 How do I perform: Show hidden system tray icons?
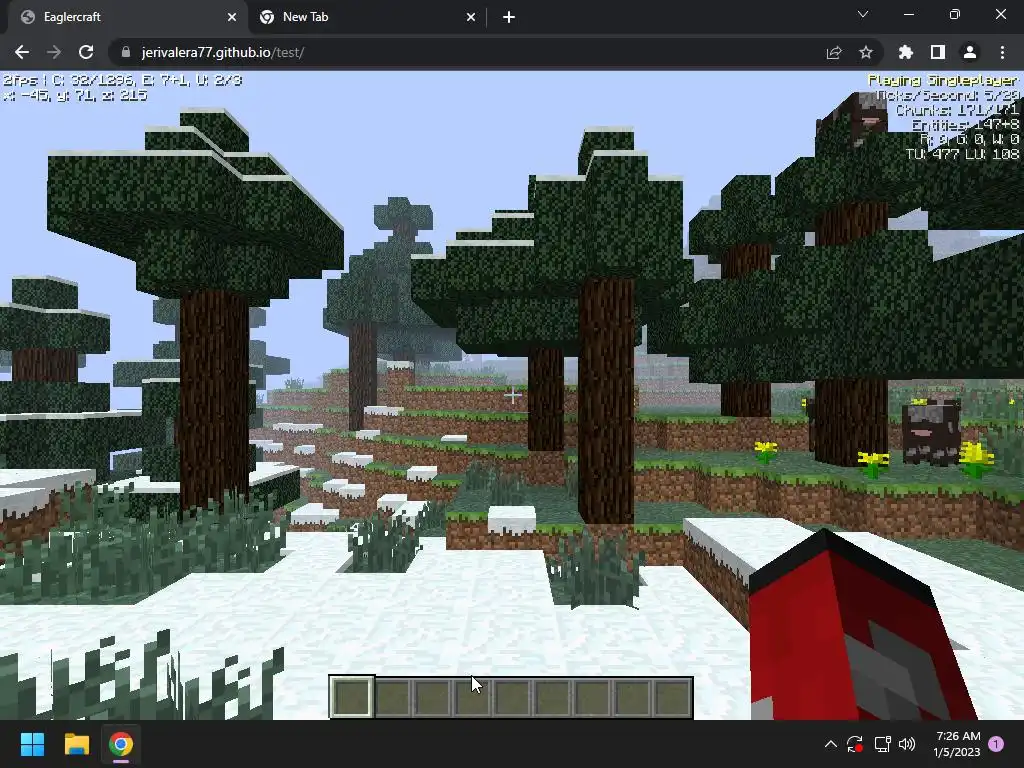coord(831,744)
